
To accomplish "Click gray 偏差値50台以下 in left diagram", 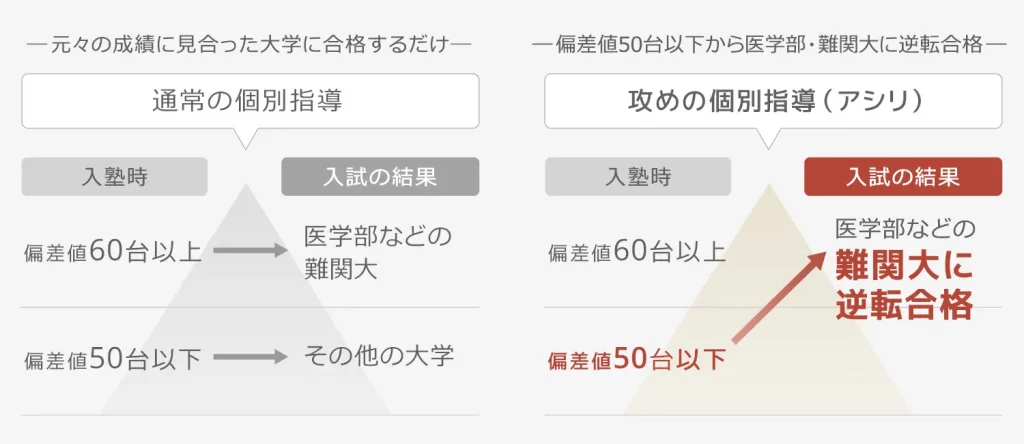I will 112,357.
